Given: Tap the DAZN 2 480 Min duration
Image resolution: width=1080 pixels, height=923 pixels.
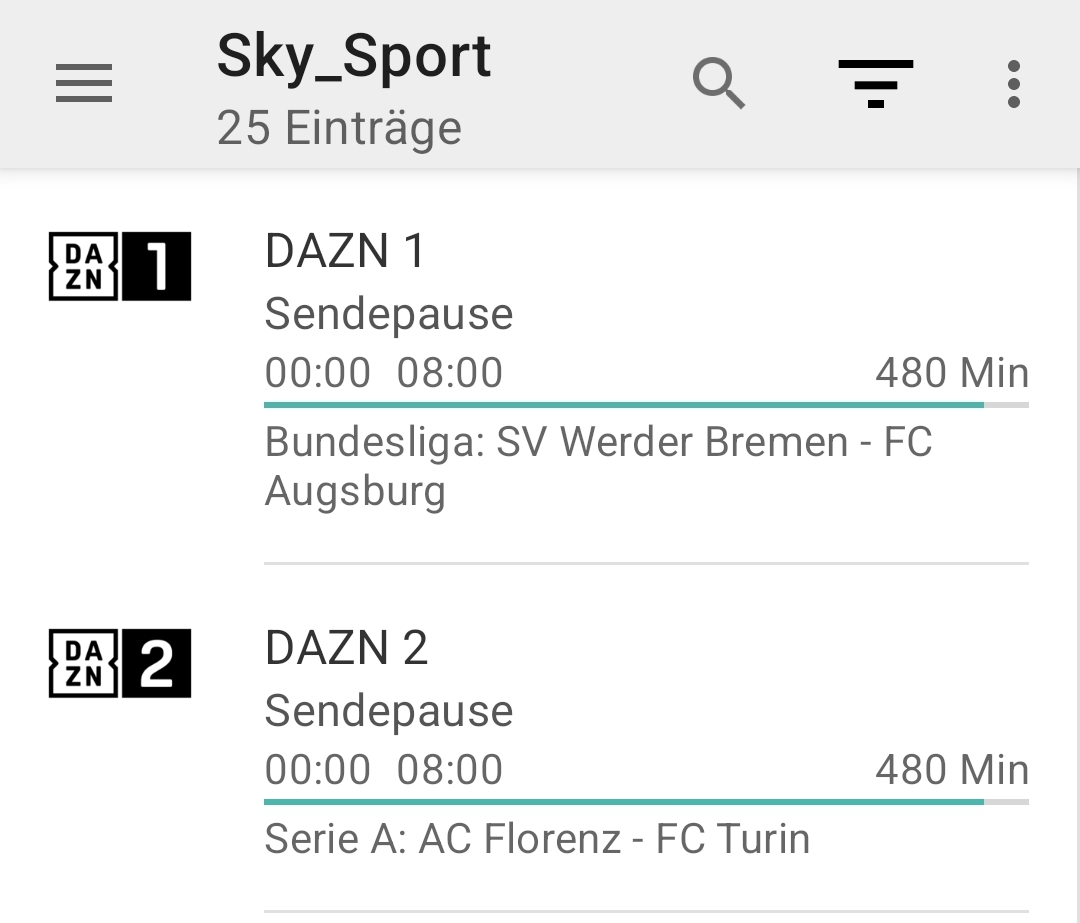Looking at the screenshot, I should (951, 770).
